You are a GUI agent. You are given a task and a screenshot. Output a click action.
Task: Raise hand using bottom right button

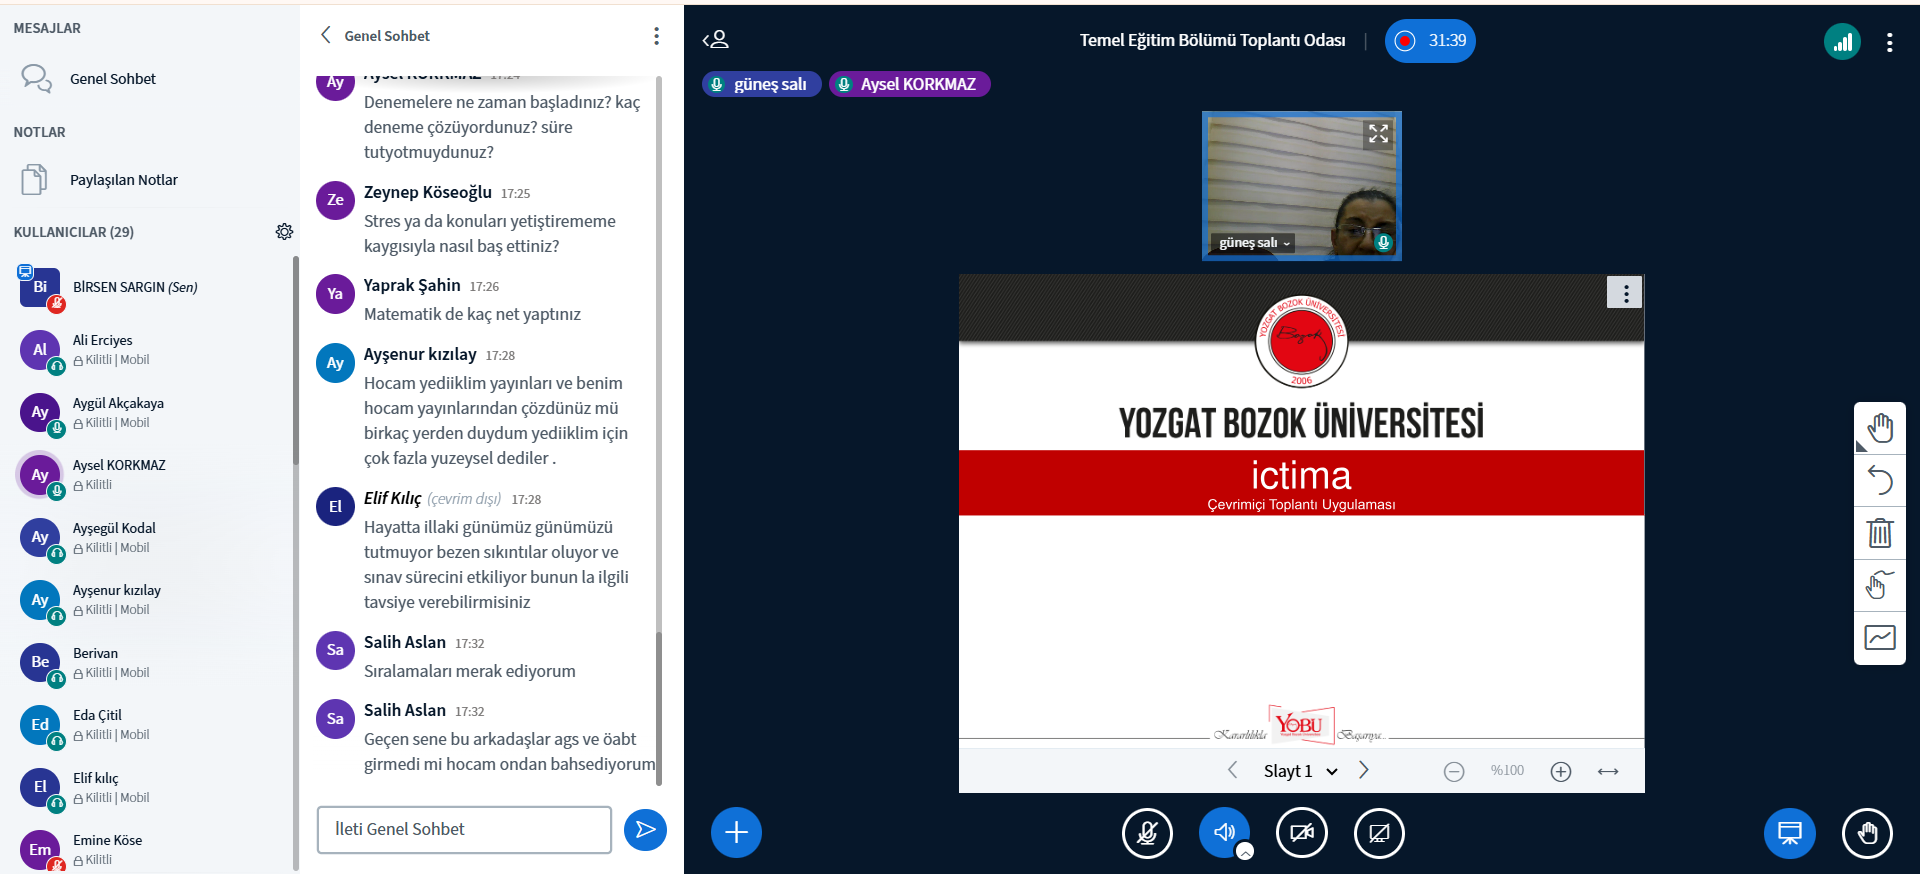click(1866, 832)
